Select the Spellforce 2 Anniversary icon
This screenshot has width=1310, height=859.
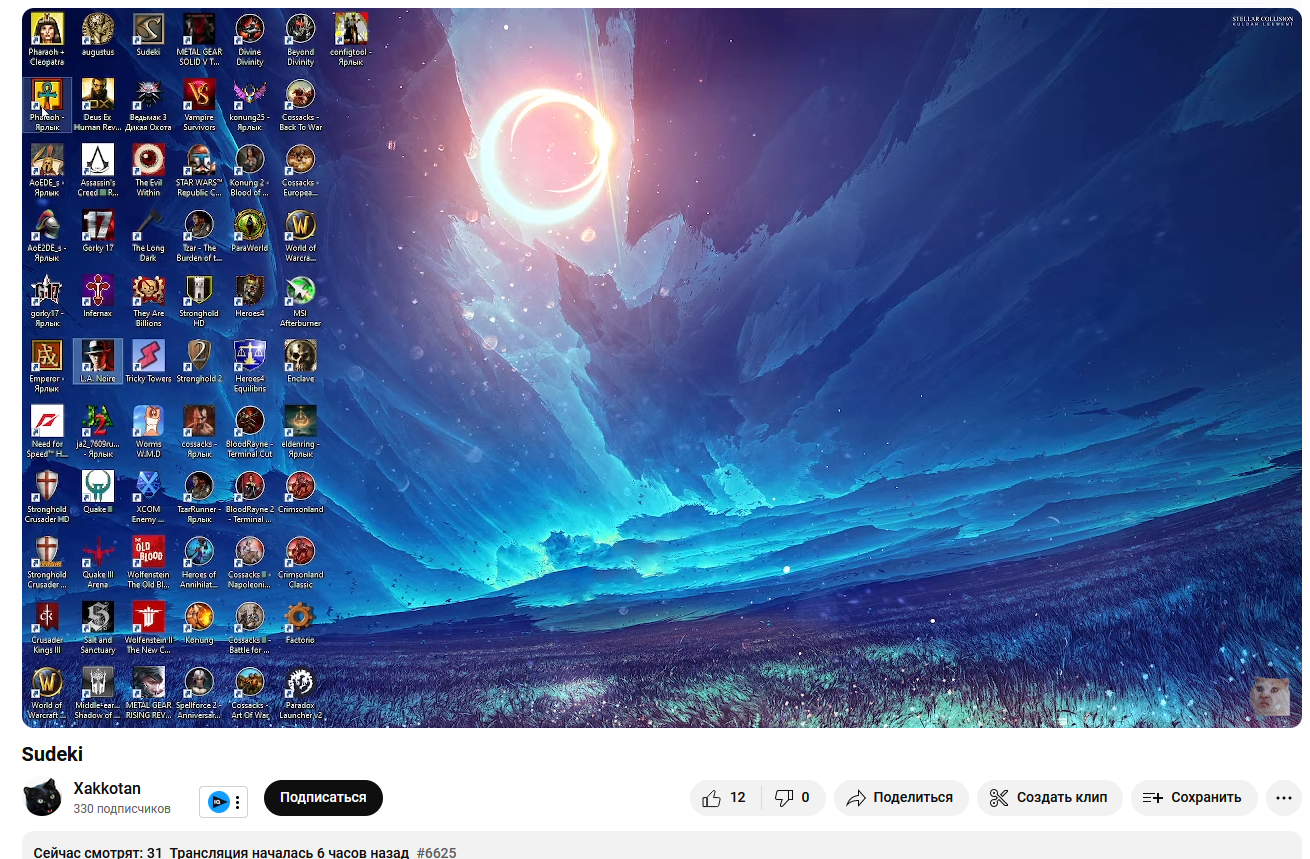199,692
